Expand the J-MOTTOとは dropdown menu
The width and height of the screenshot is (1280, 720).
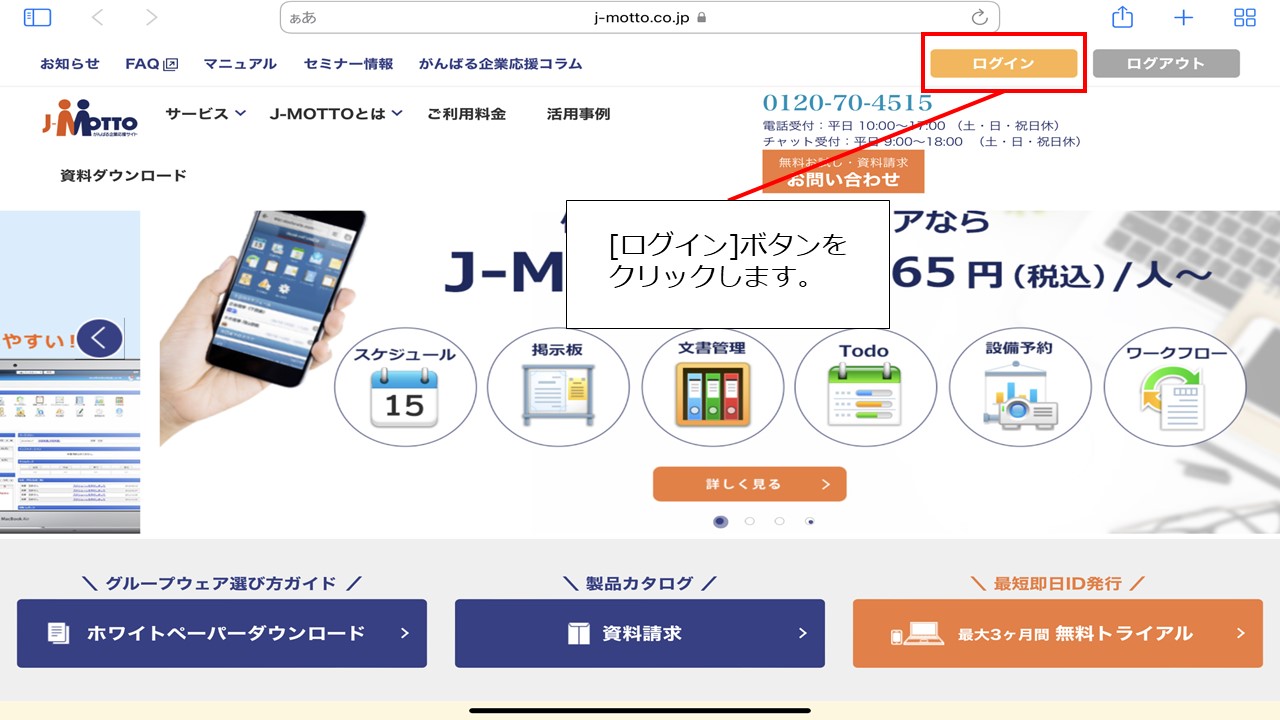coord(336,114)
